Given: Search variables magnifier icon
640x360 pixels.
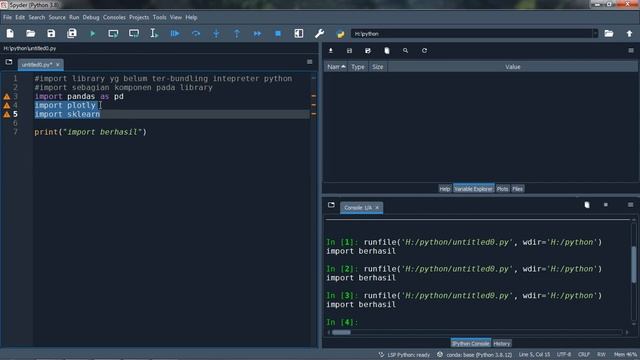Looking at the screenshot, I should pos(405,51).
